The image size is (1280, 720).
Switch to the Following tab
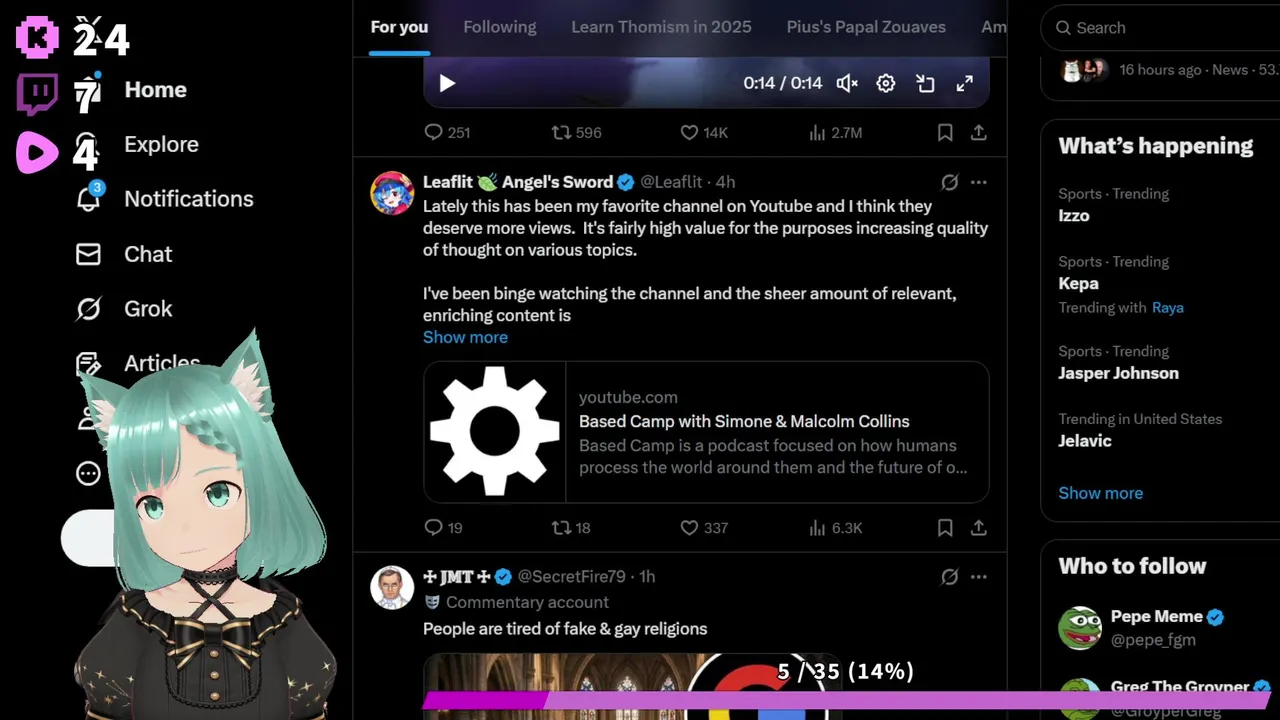(500, 27)
